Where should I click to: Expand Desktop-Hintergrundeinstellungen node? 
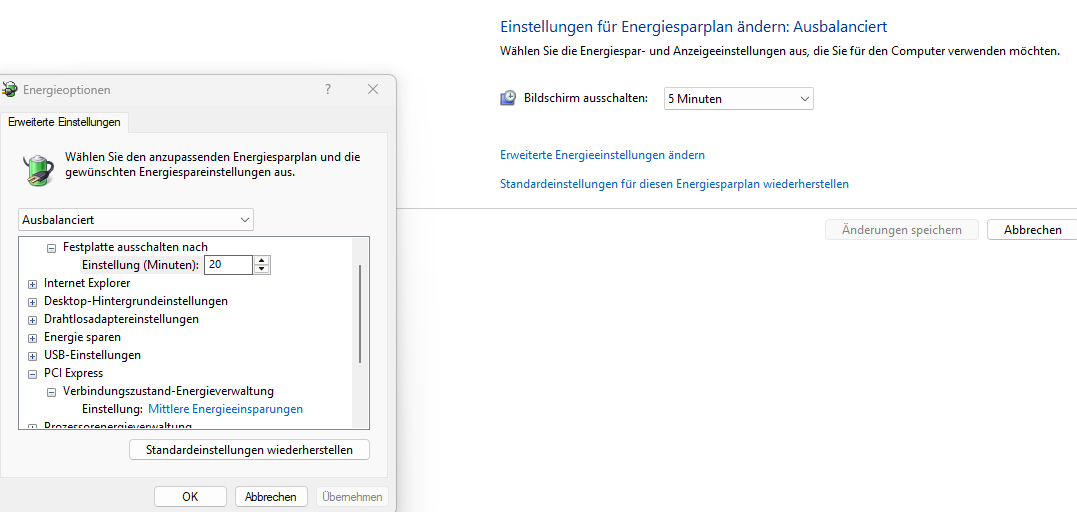click(32, 302)
